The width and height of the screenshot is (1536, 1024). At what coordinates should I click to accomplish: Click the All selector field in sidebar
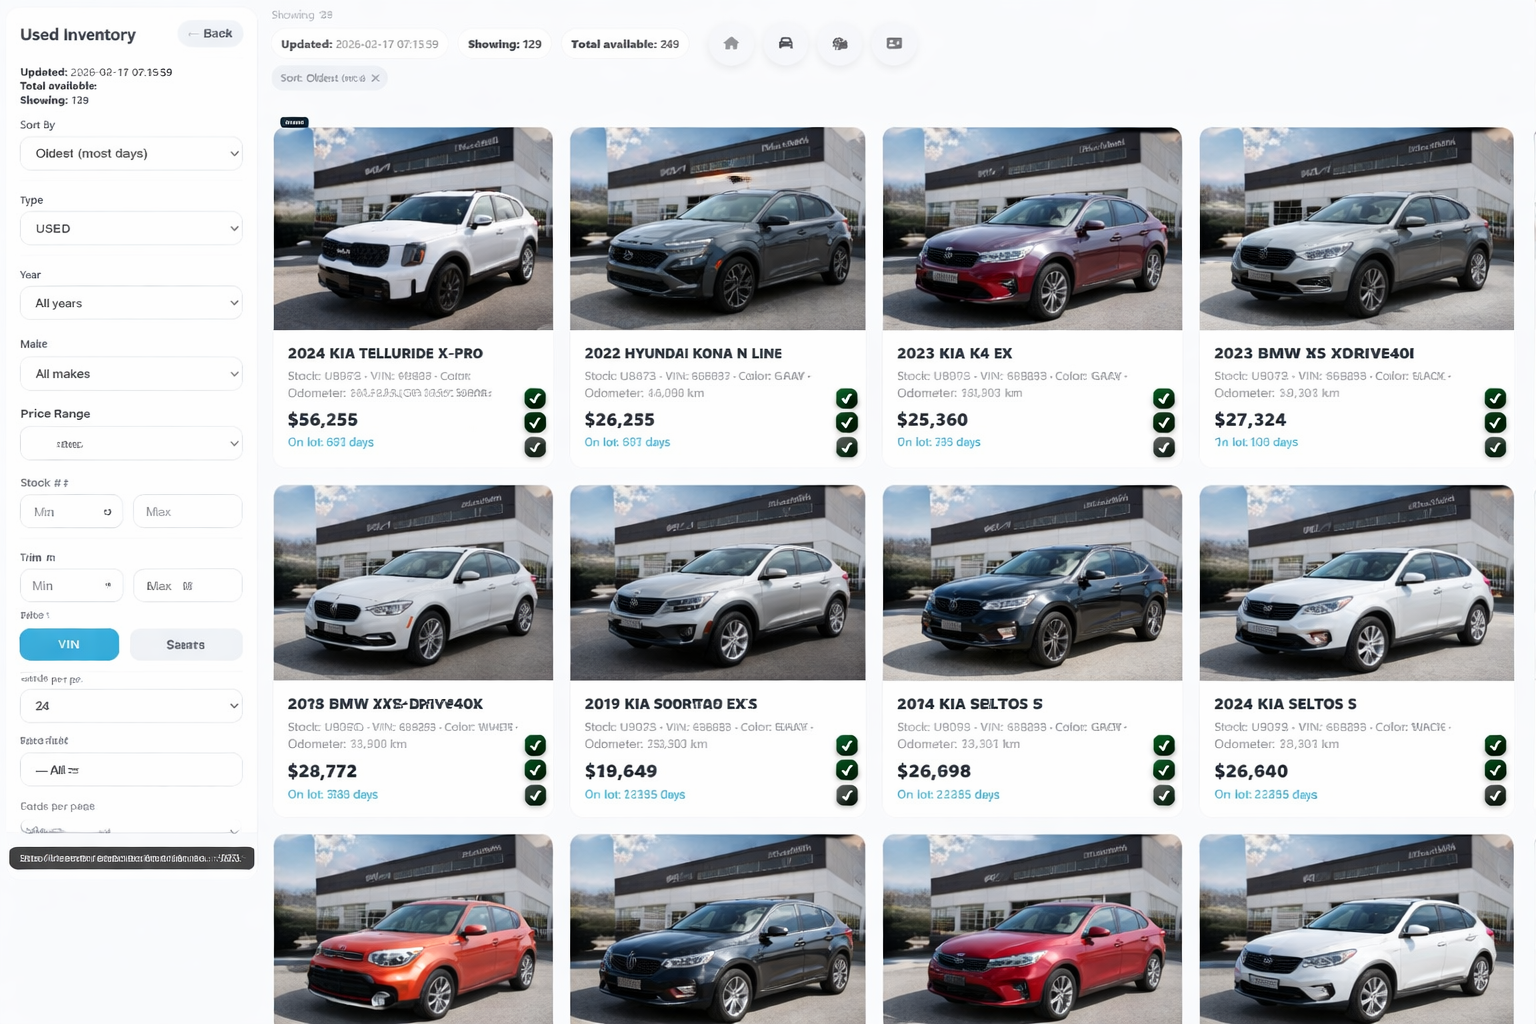(x=131, y=770)
